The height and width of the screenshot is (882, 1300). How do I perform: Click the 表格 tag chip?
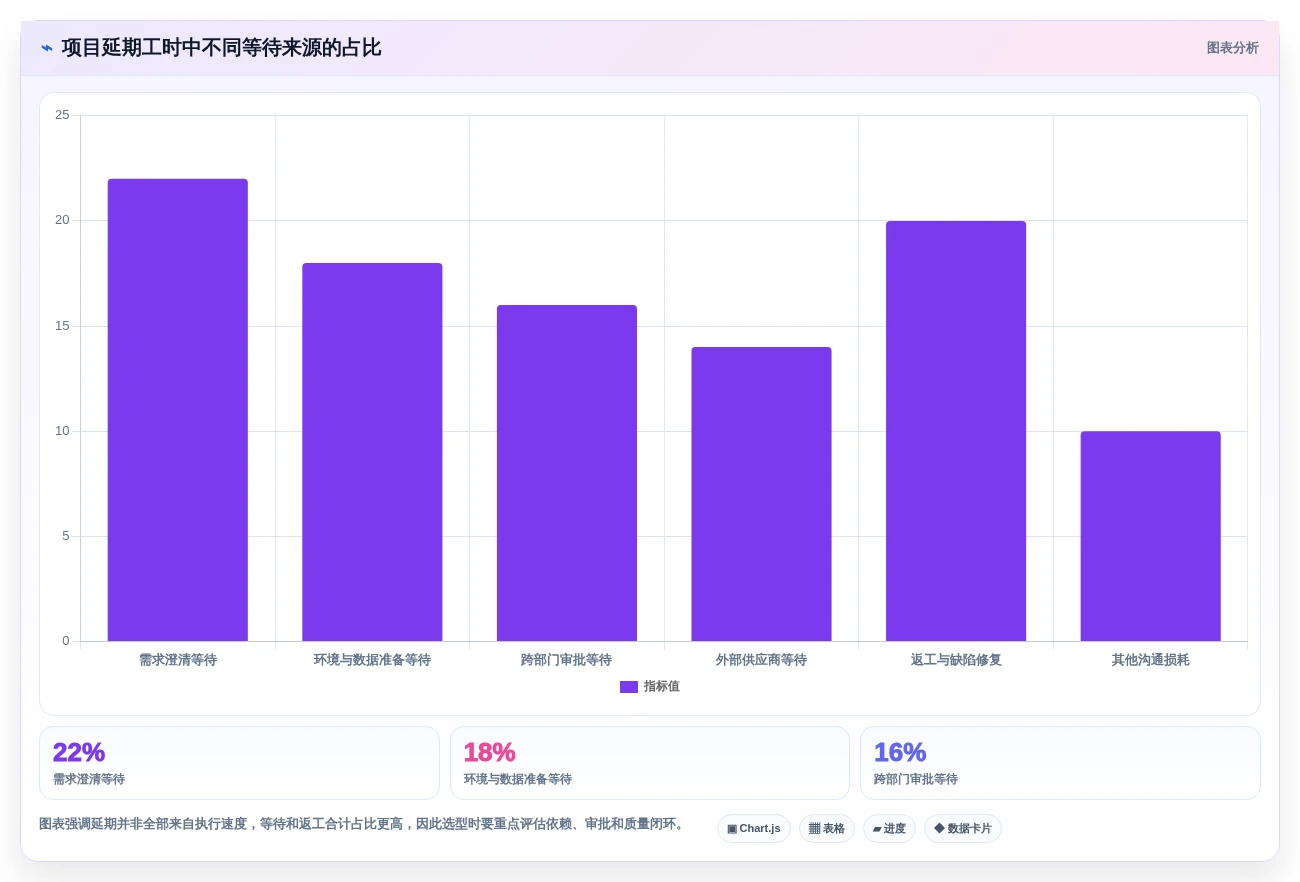point(827,829)
